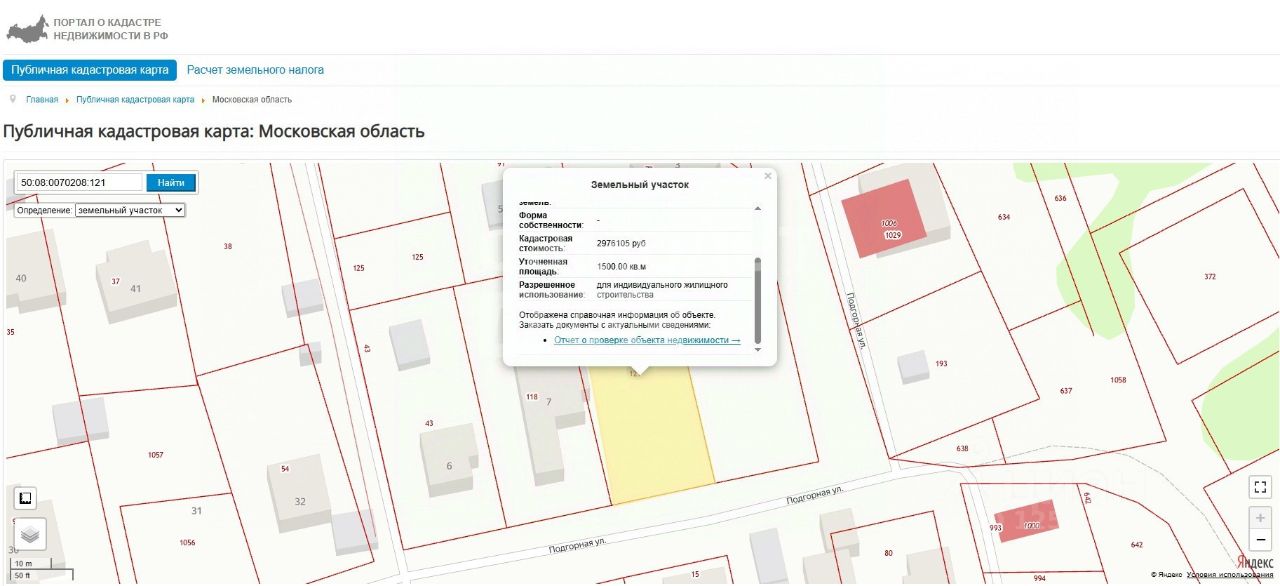Screen dimensions: 1280x586
Task: Zoom in on the map
Action: click(x=1261, y=518)
